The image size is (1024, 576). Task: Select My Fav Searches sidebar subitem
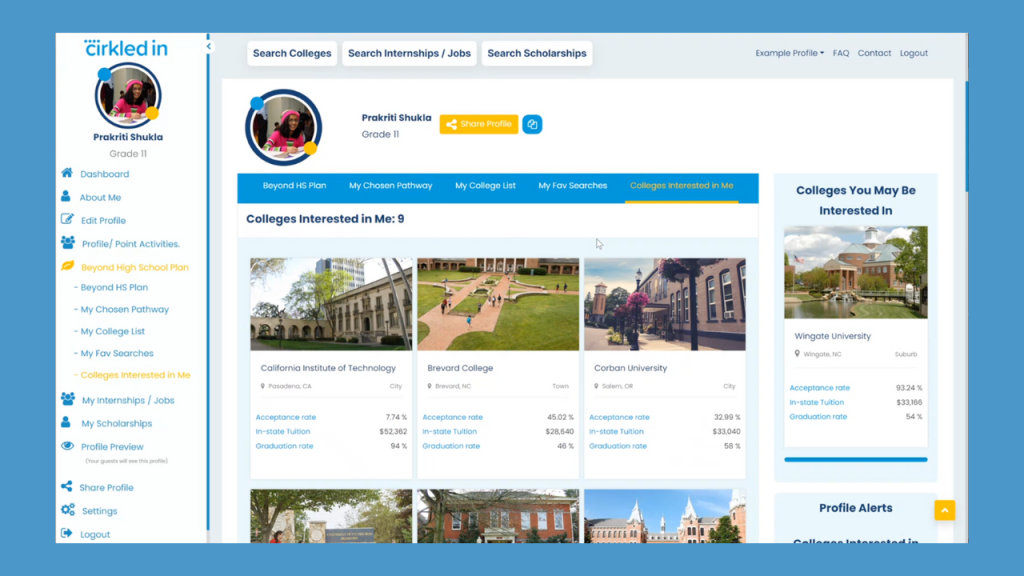pos(117,353)
